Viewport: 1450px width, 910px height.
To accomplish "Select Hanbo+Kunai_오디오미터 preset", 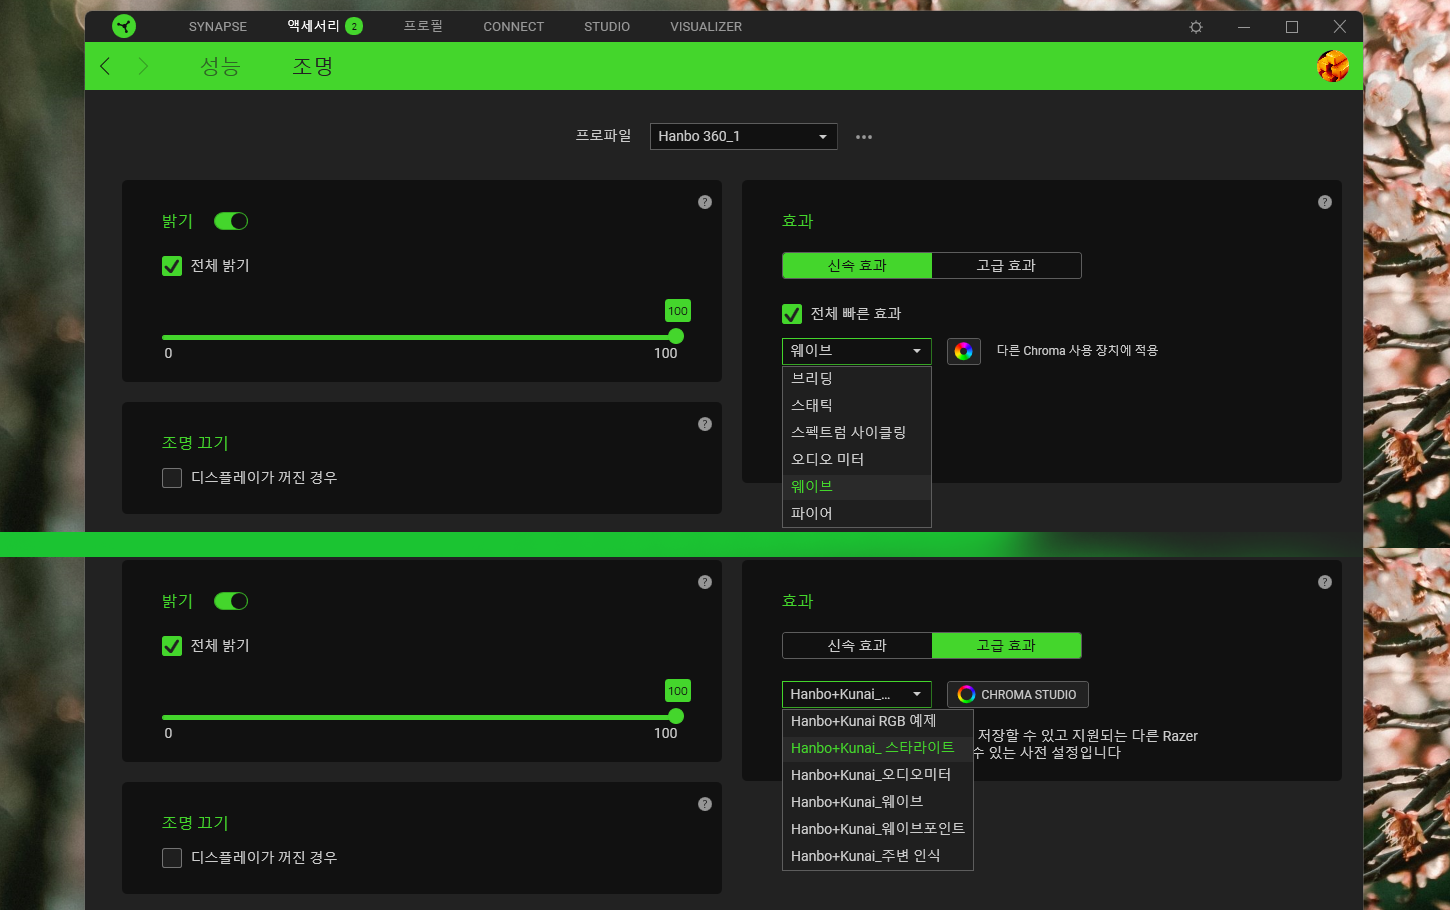I will click(x=878, y=775).
